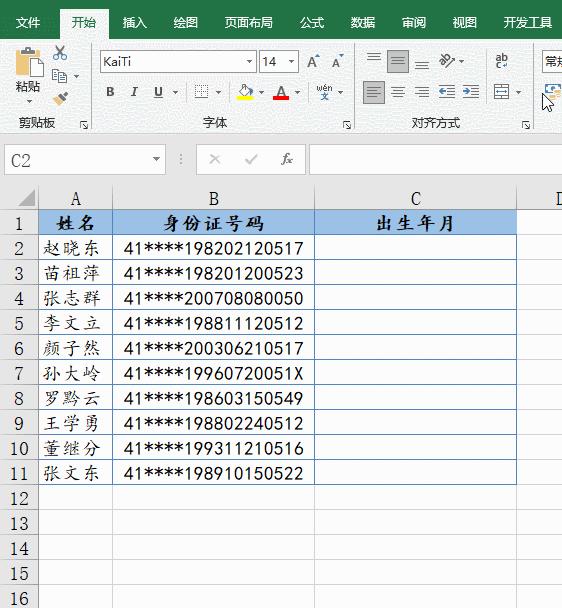Increase indent icon
This screenshot has width=562, height=608.
[471, 92]
